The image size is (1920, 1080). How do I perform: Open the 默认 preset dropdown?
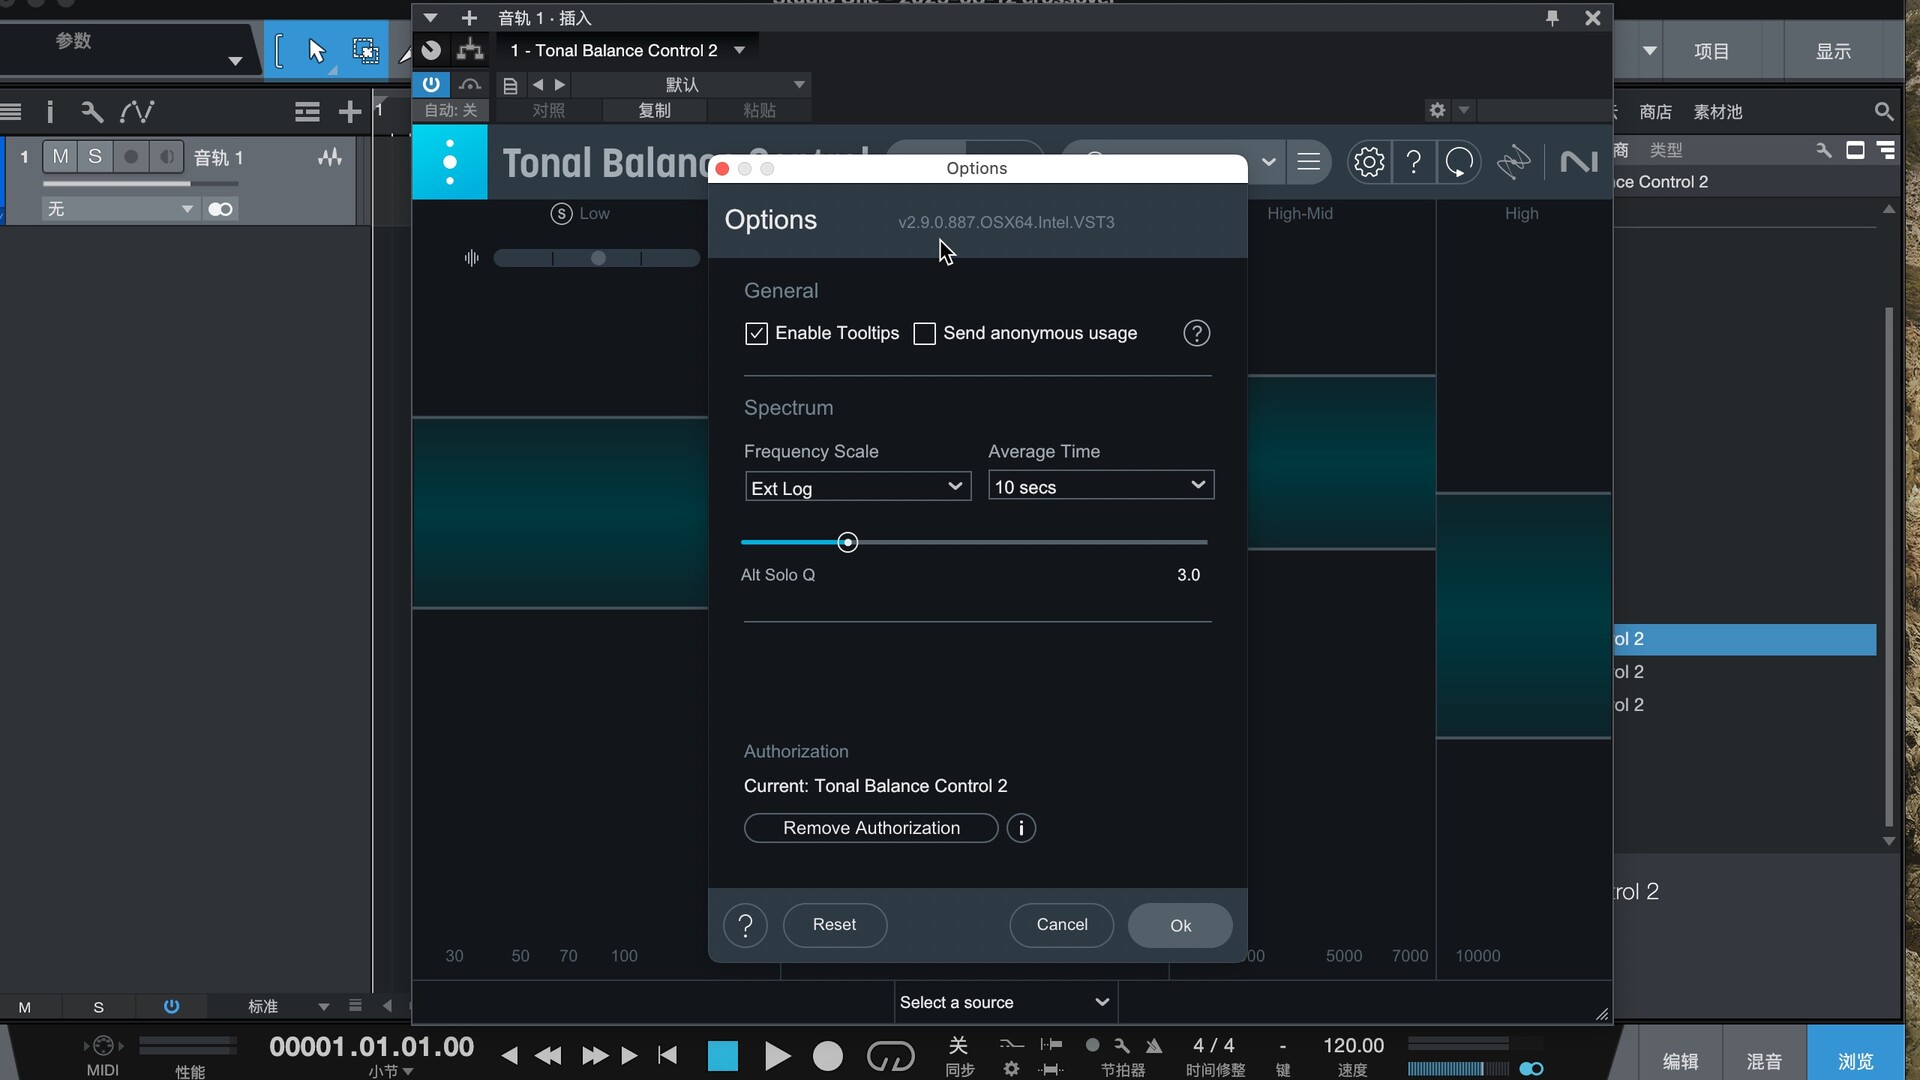pos(799,85)
